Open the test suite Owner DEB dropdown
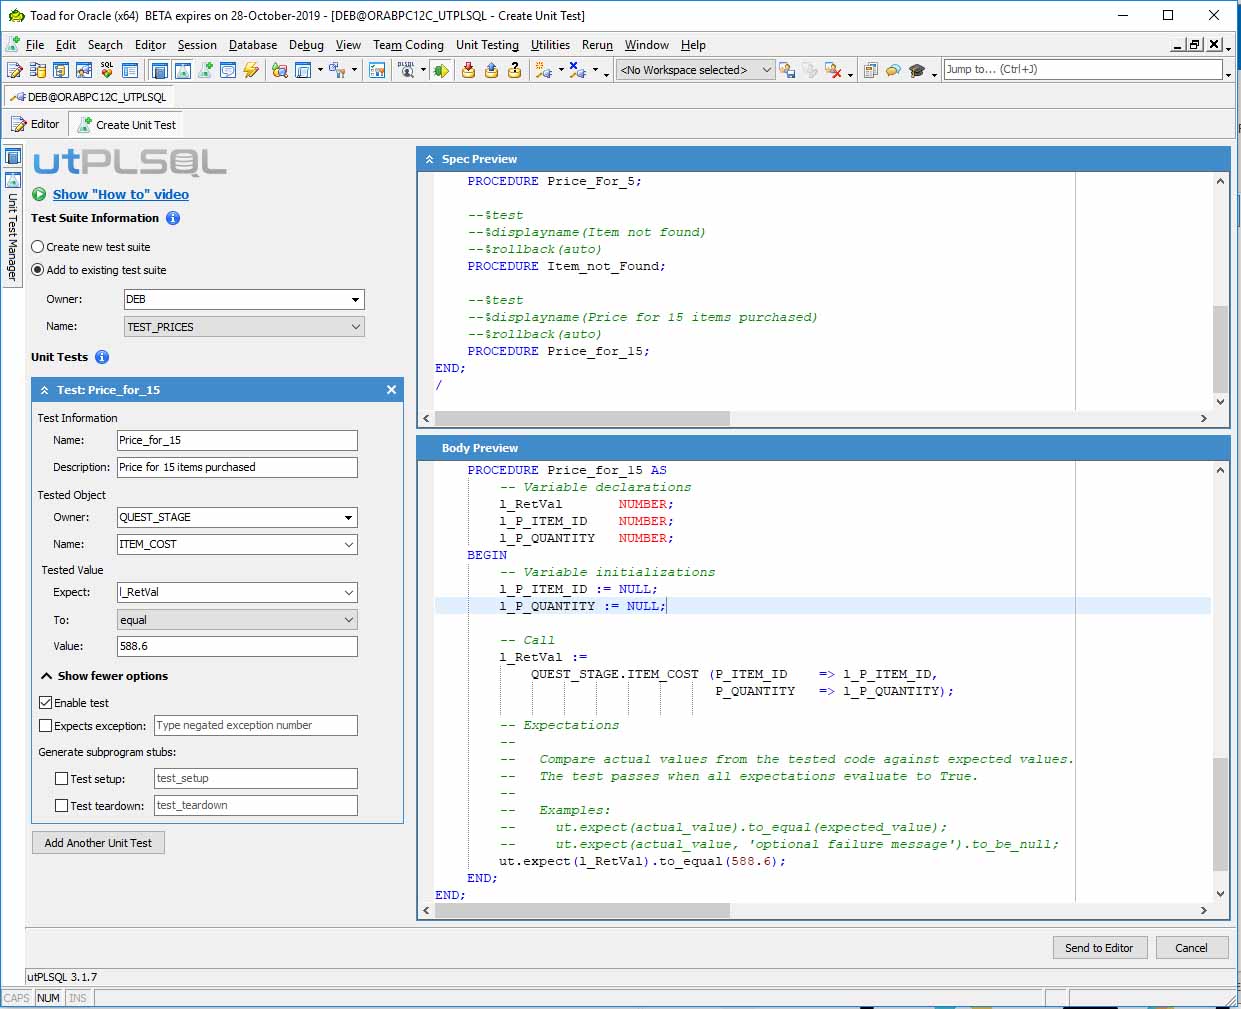Viewport: 1241px width, 1009px height. pos(355,299)
